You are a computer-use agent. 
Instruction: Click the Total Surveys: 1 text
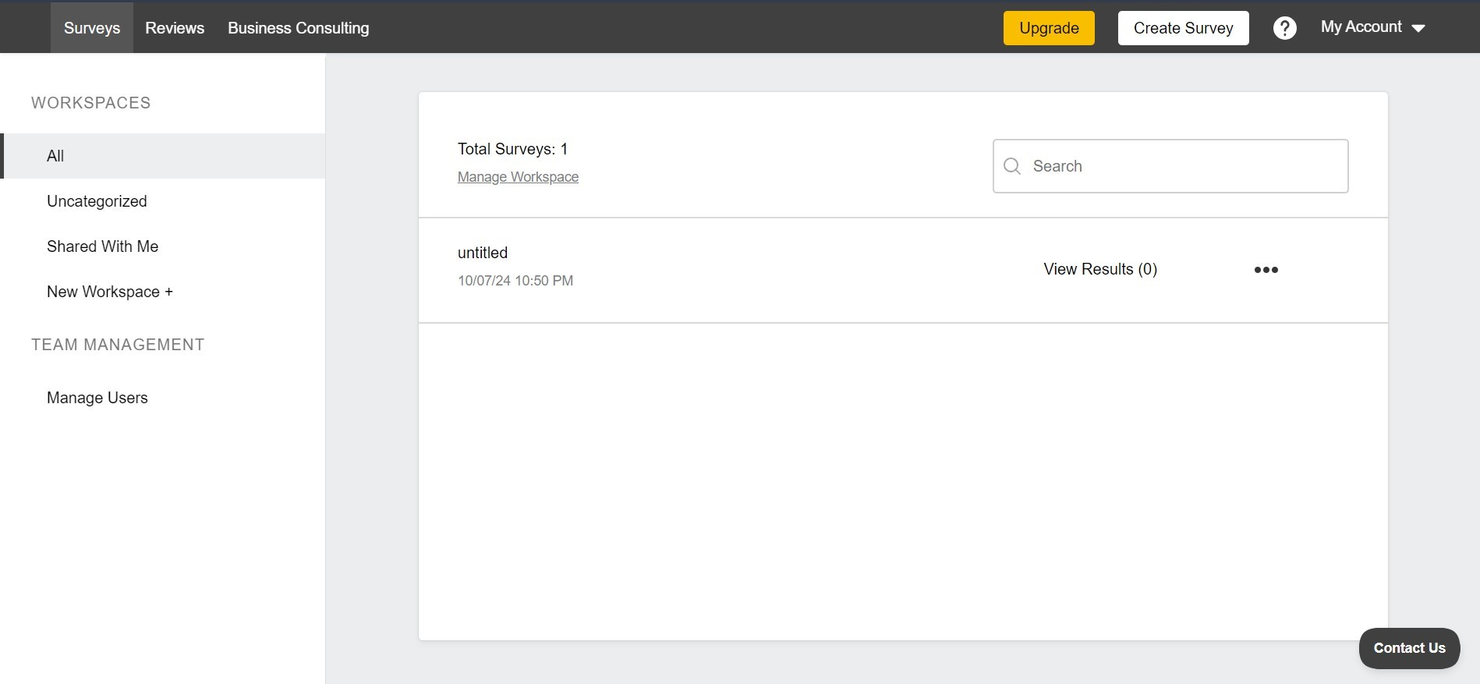pos(513,149)
